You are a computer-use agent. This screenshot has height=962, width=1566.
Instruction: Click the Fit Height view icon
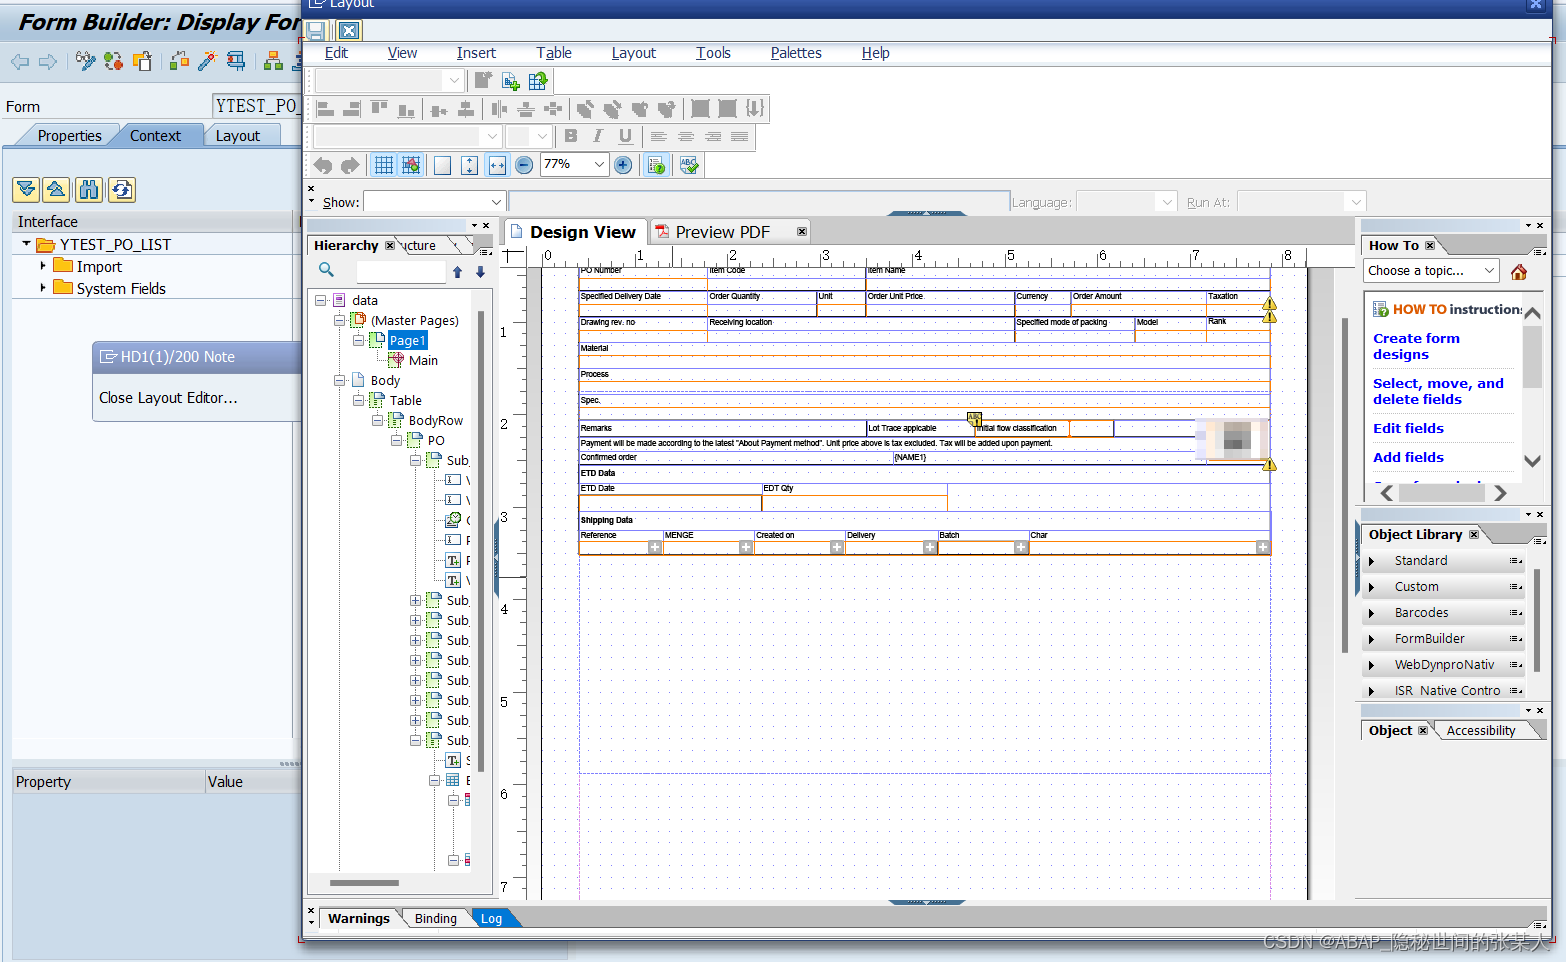point(470,165)
